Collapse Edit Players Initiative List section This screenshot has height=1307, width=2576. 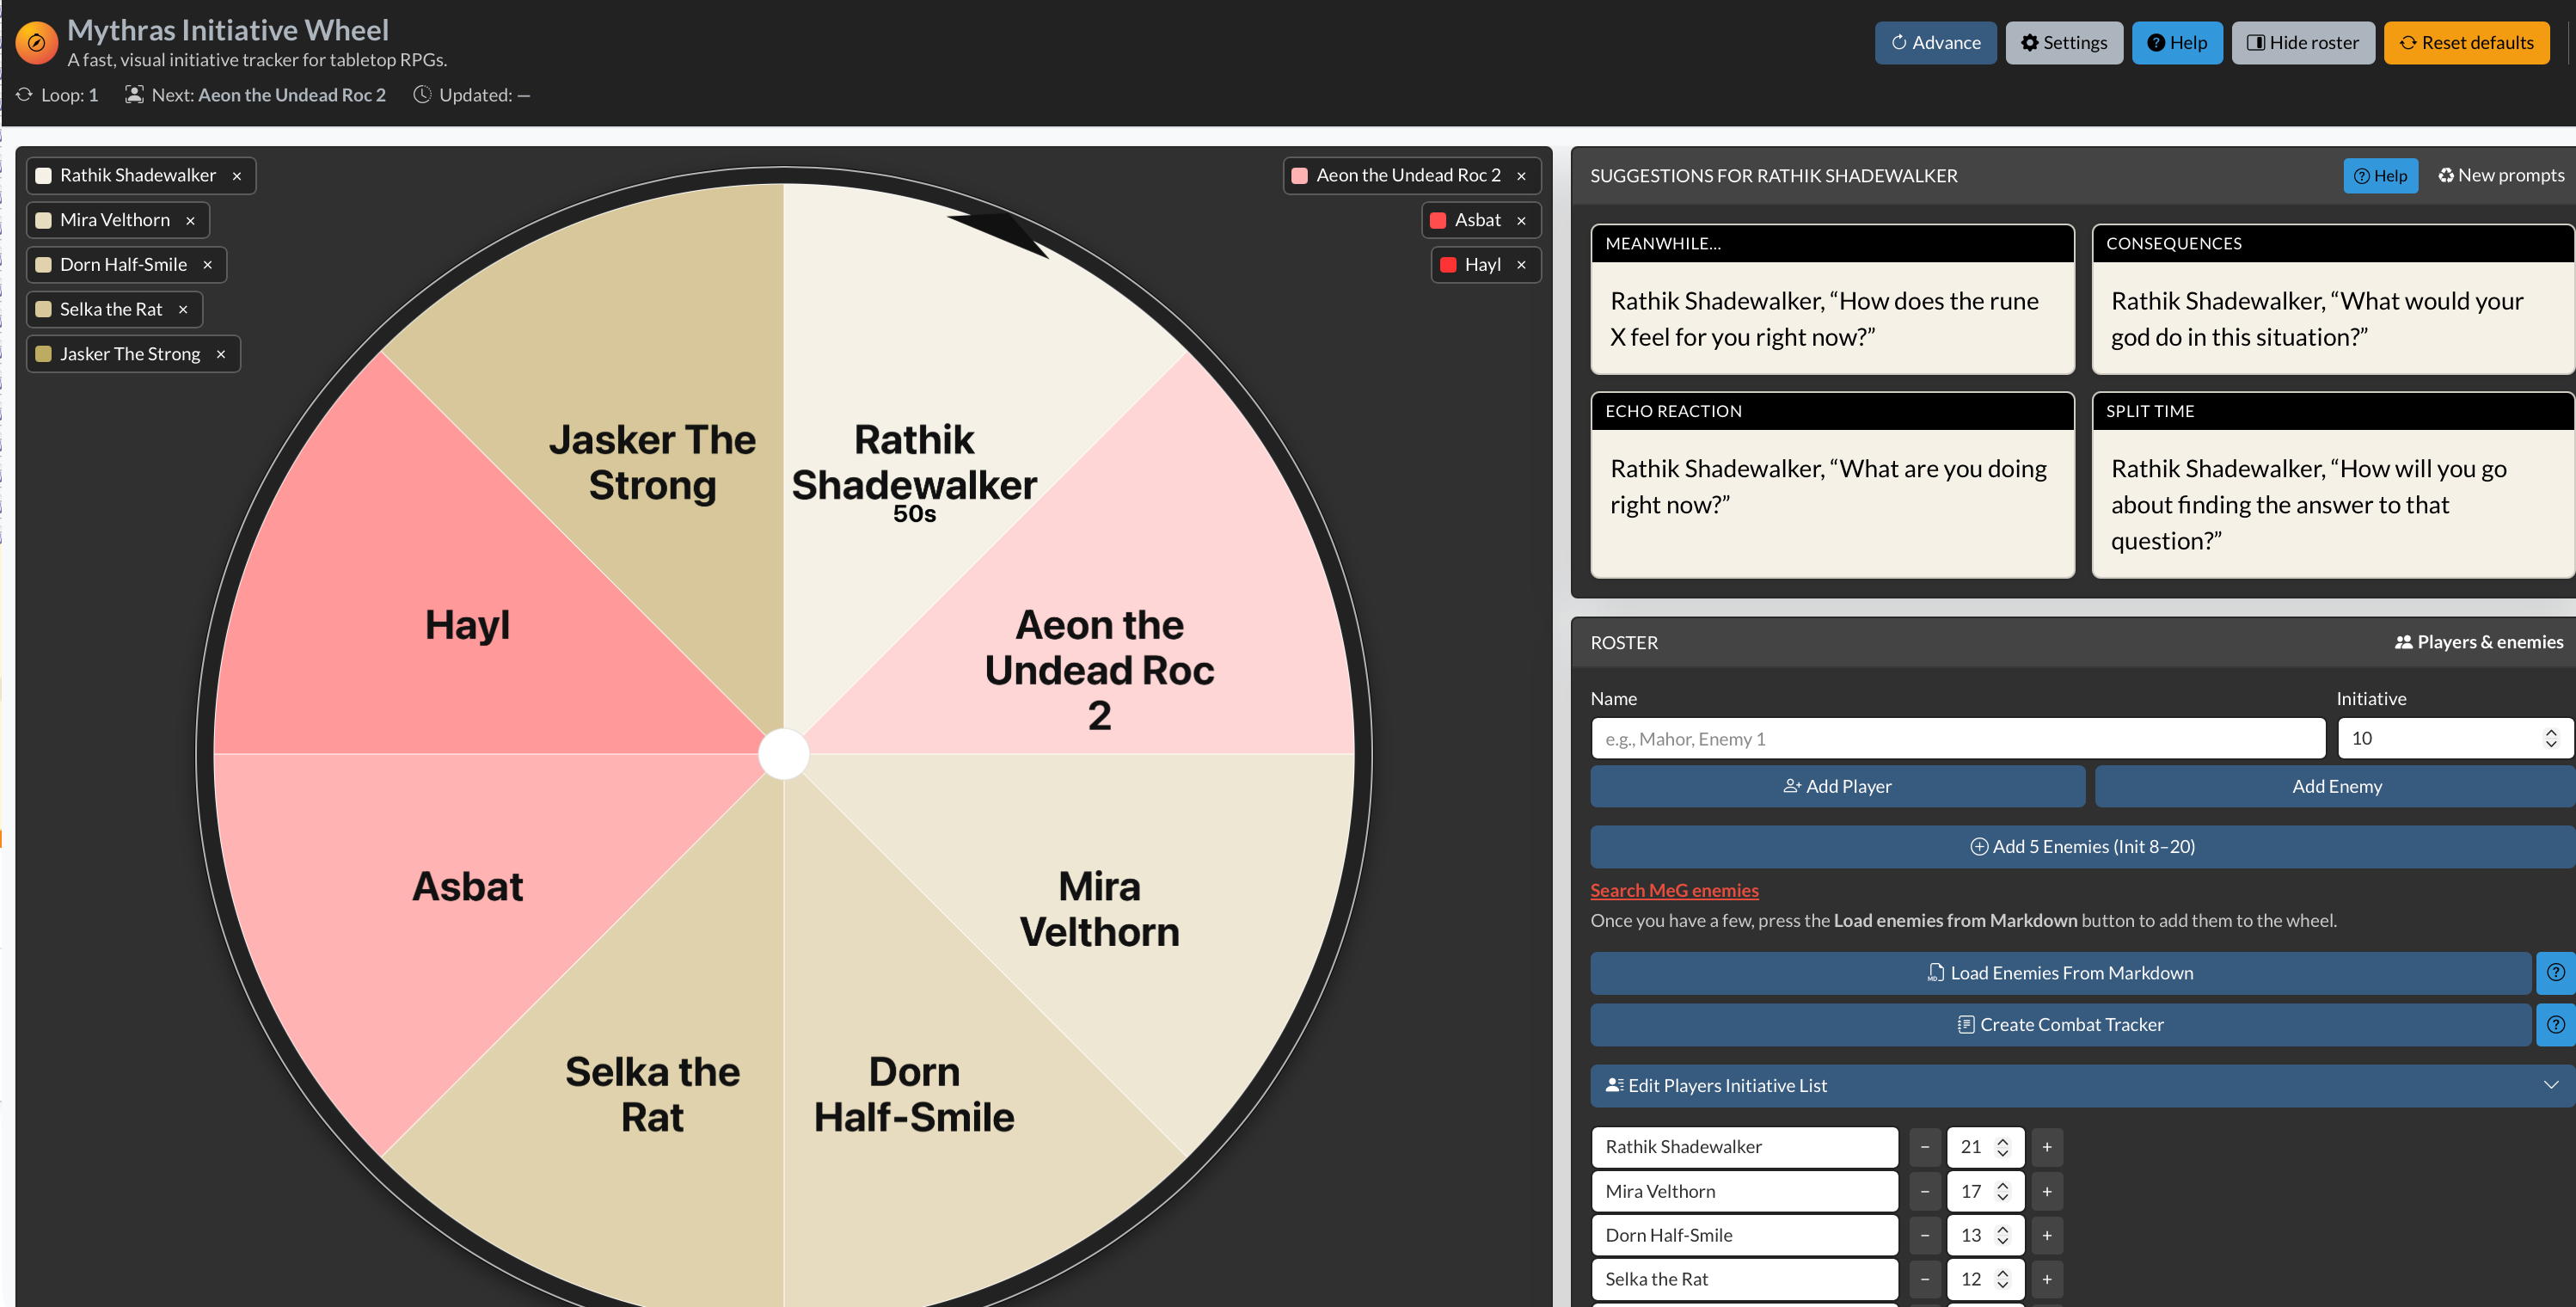coord(2550,1085)
